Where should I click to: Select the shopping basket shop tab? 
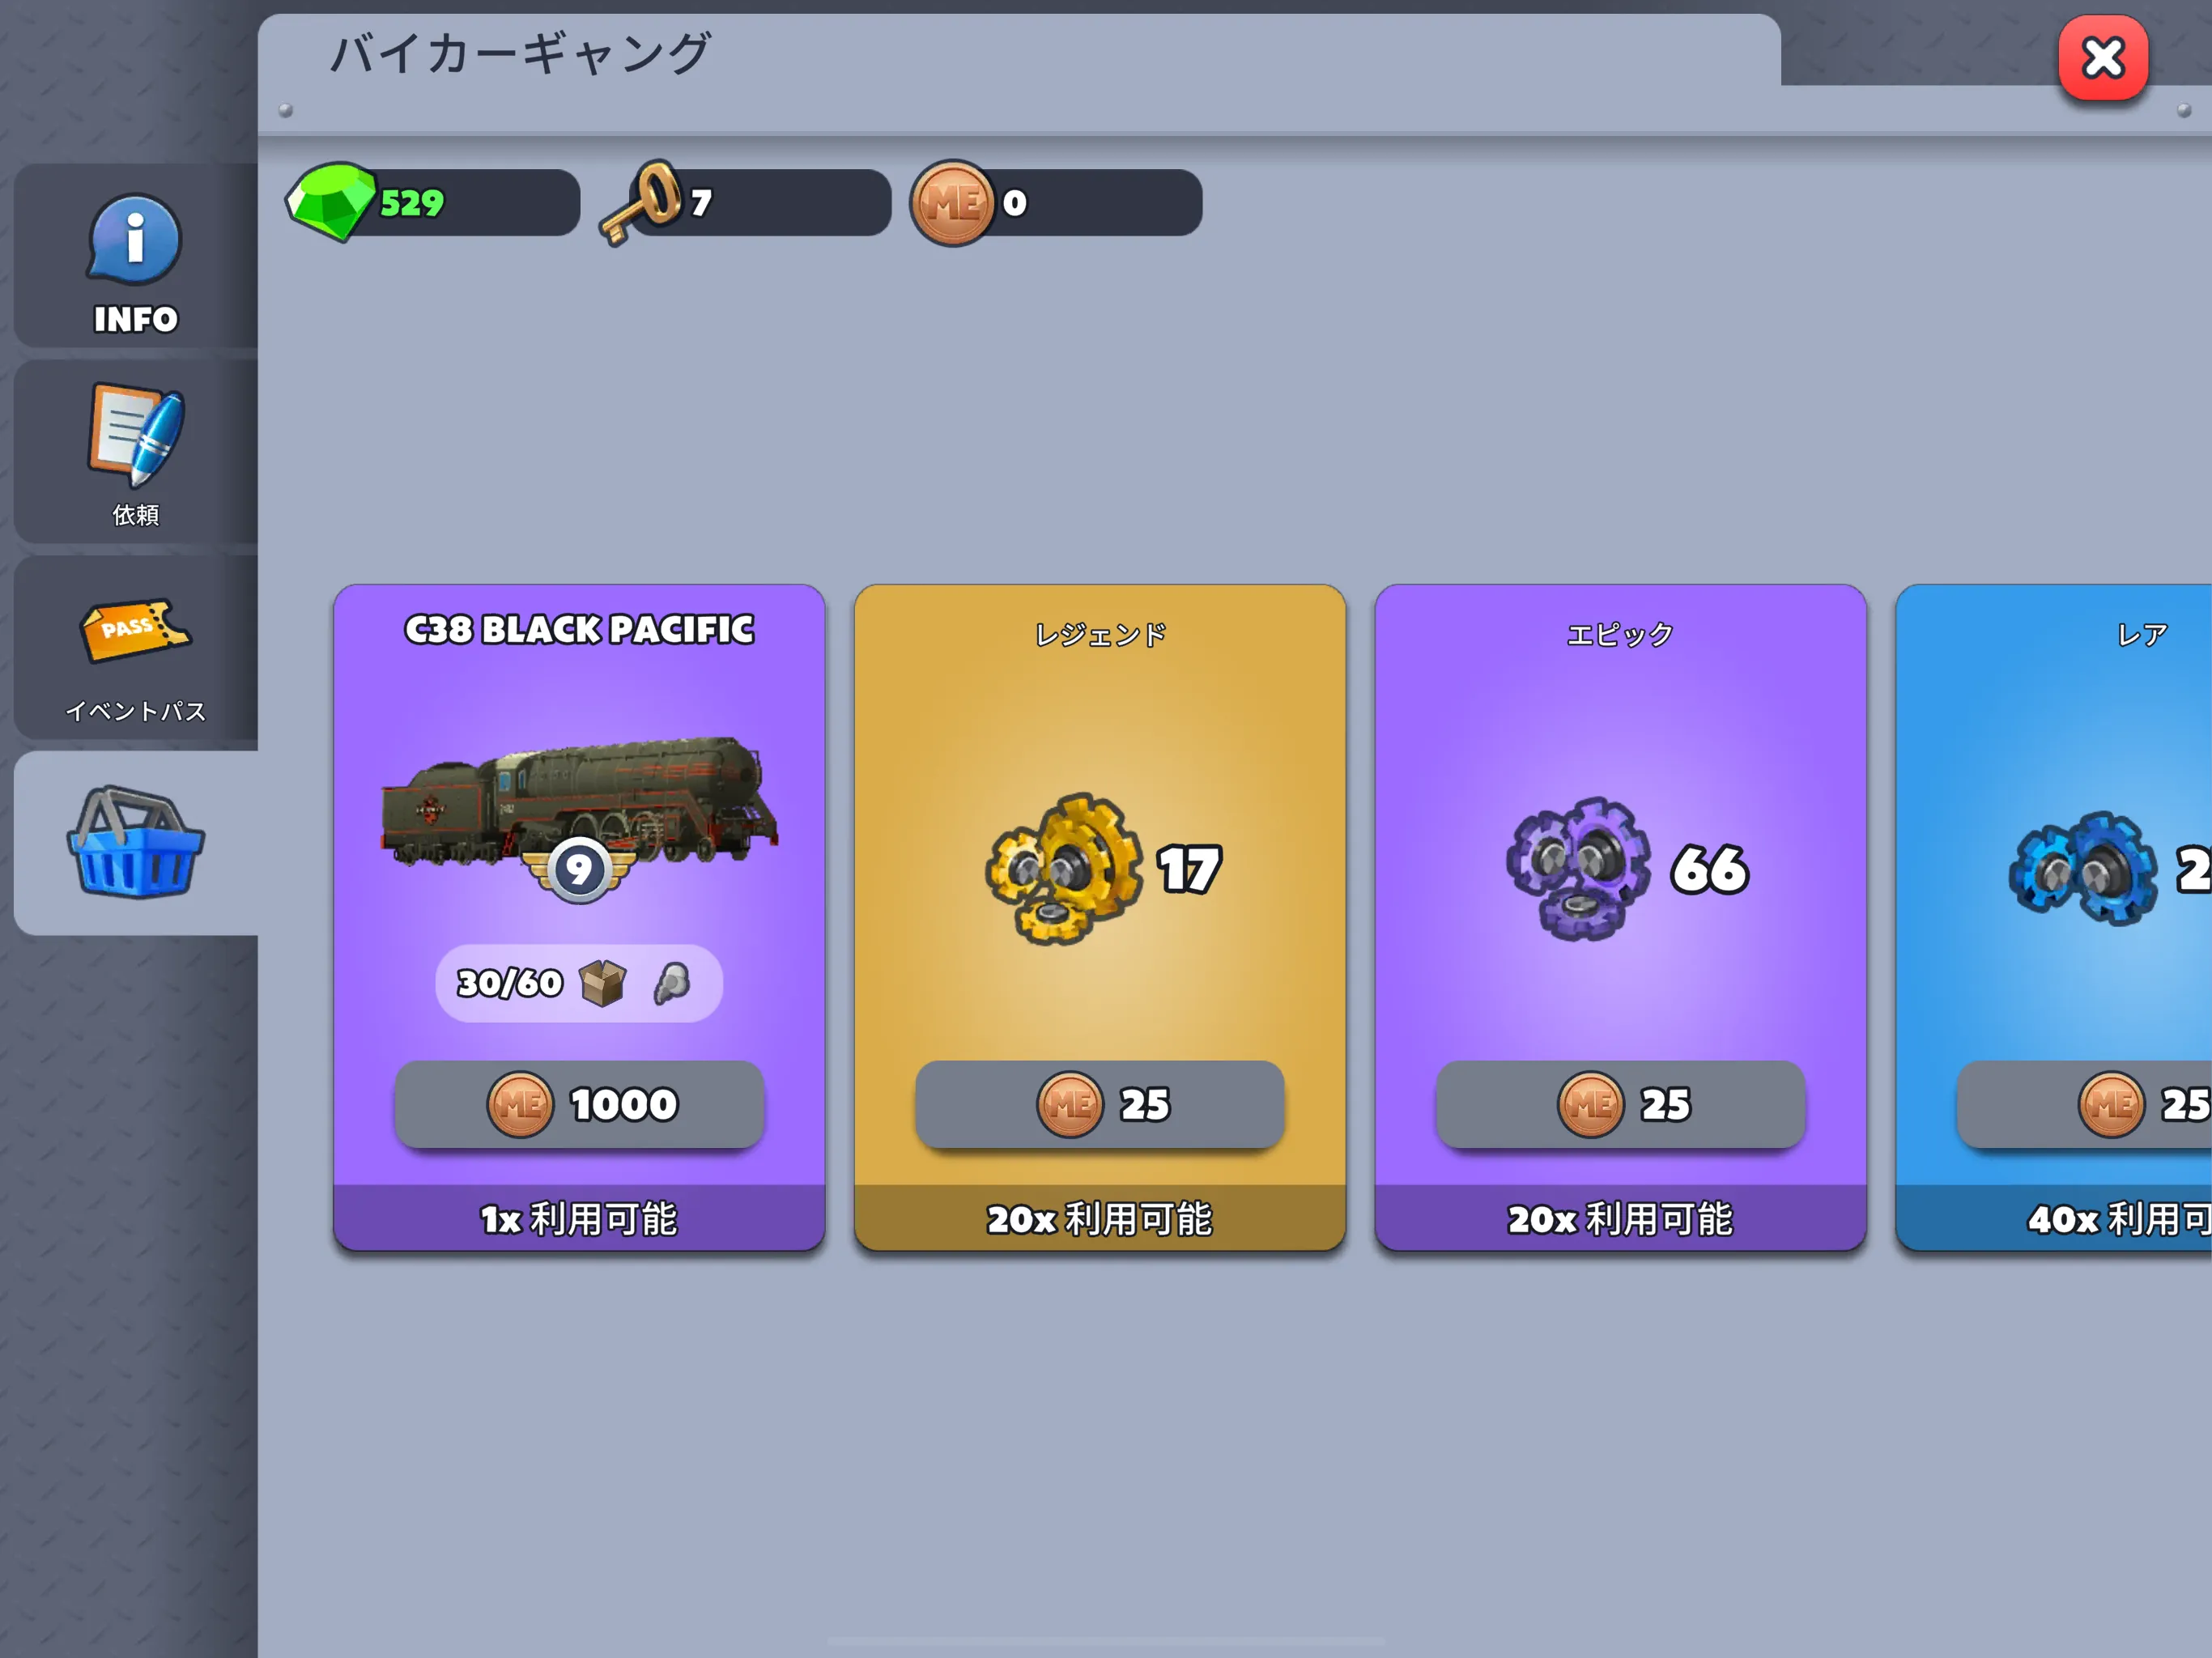[x=135, y=843]
